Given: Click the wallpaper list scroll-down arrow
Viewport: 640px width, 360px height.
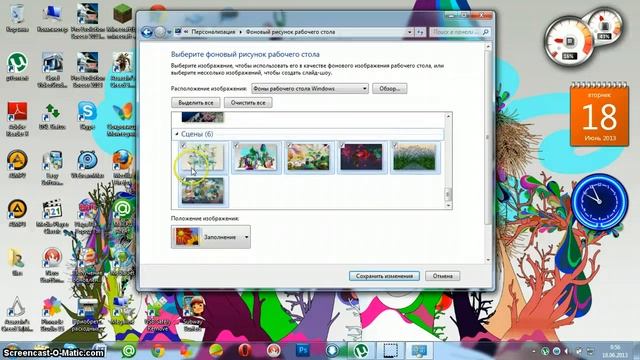Looking at the screenshot, I should click(448, 205).
